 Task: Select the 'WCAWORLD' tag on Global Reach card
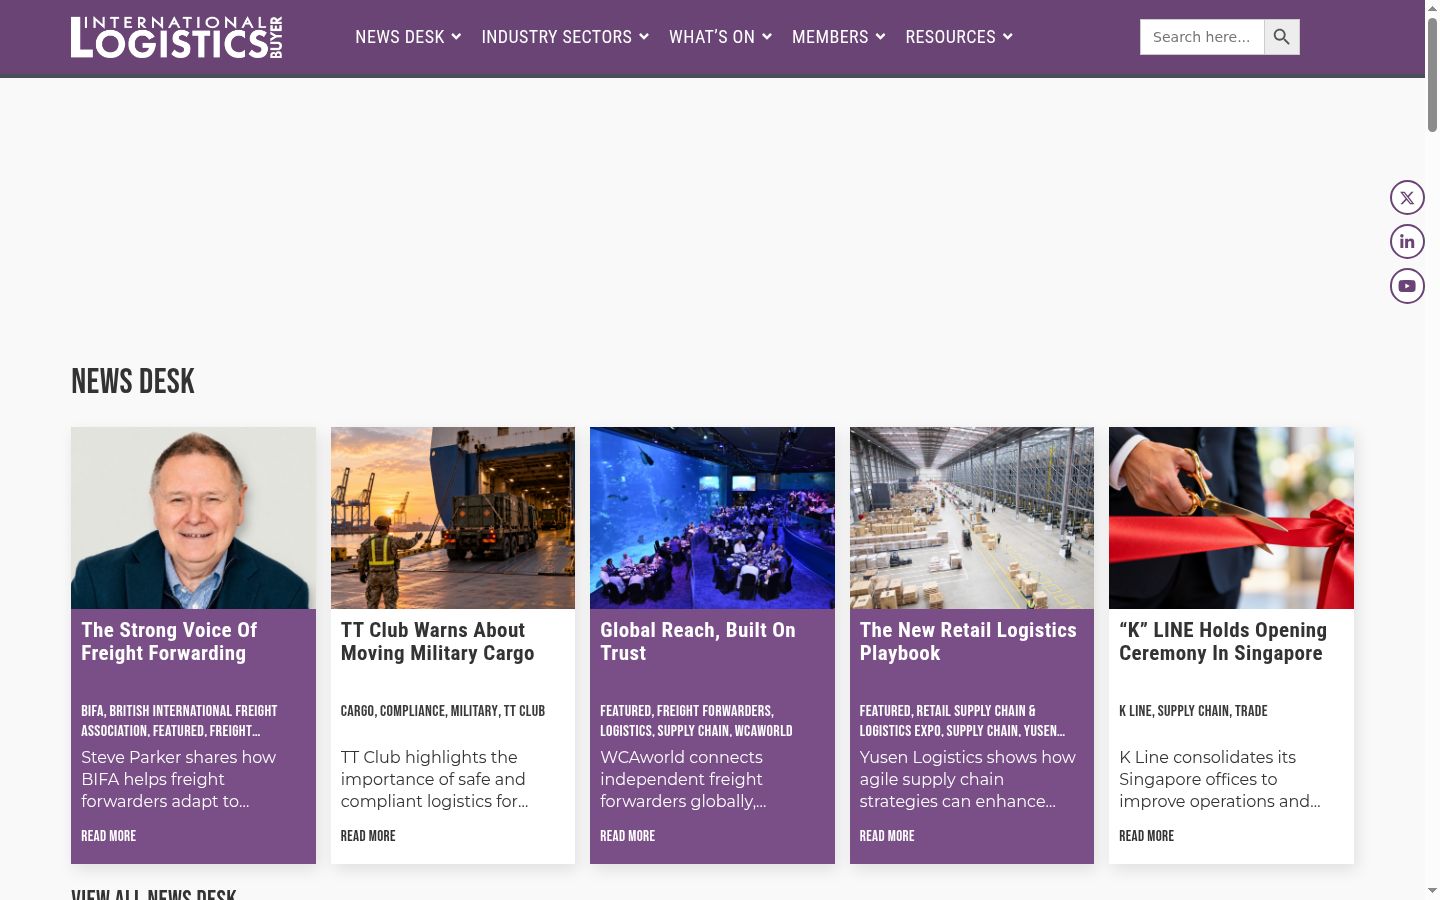point(763,731)
